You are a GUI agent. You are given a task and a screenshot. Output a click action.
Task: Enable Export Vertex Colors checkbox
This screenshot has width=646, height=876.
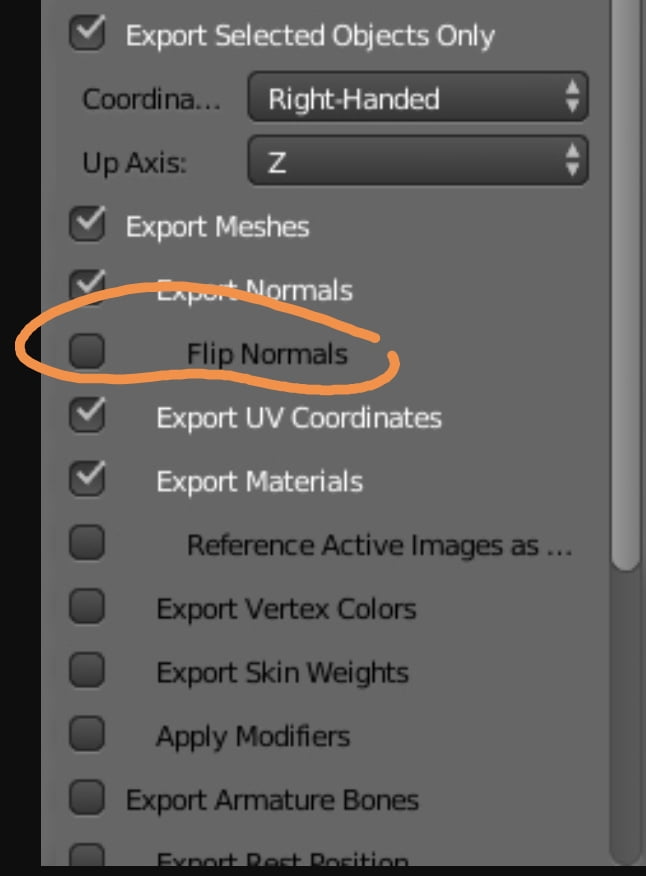pos(87,608)
